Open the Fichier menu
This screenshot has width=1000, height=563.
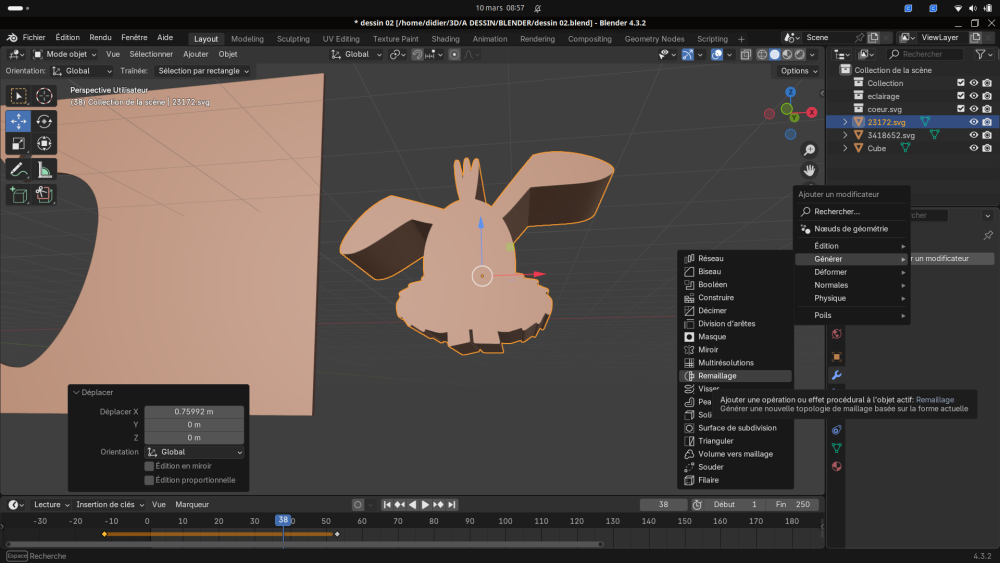(34, 38)
